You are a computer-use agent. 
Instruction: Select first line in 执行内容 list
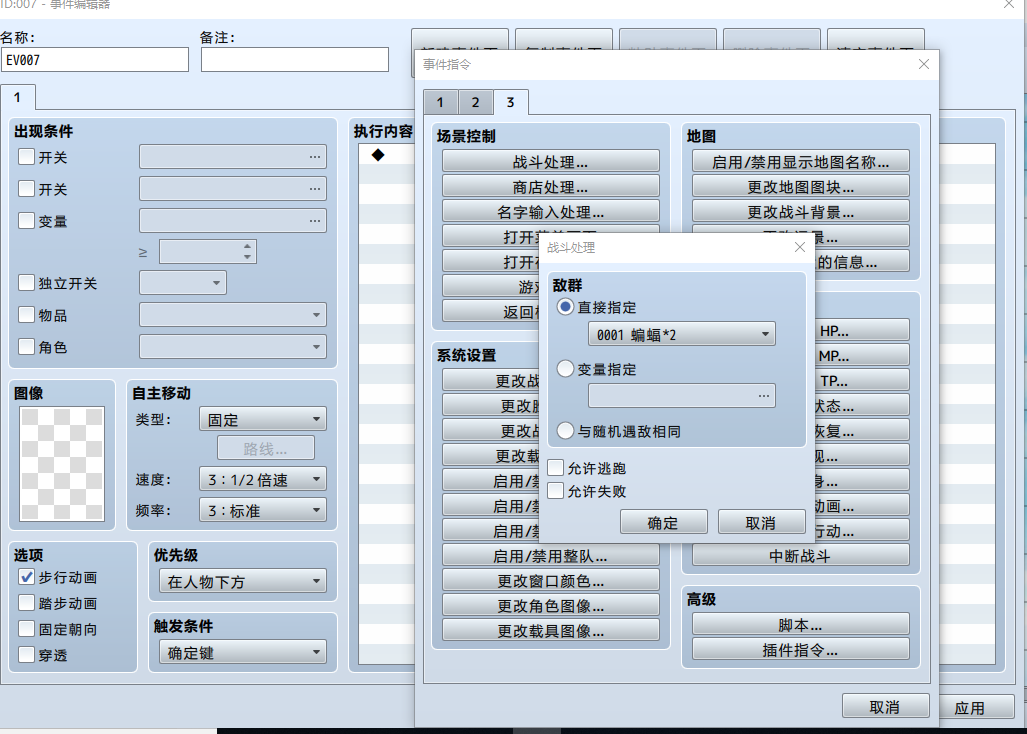click(388, 155)
